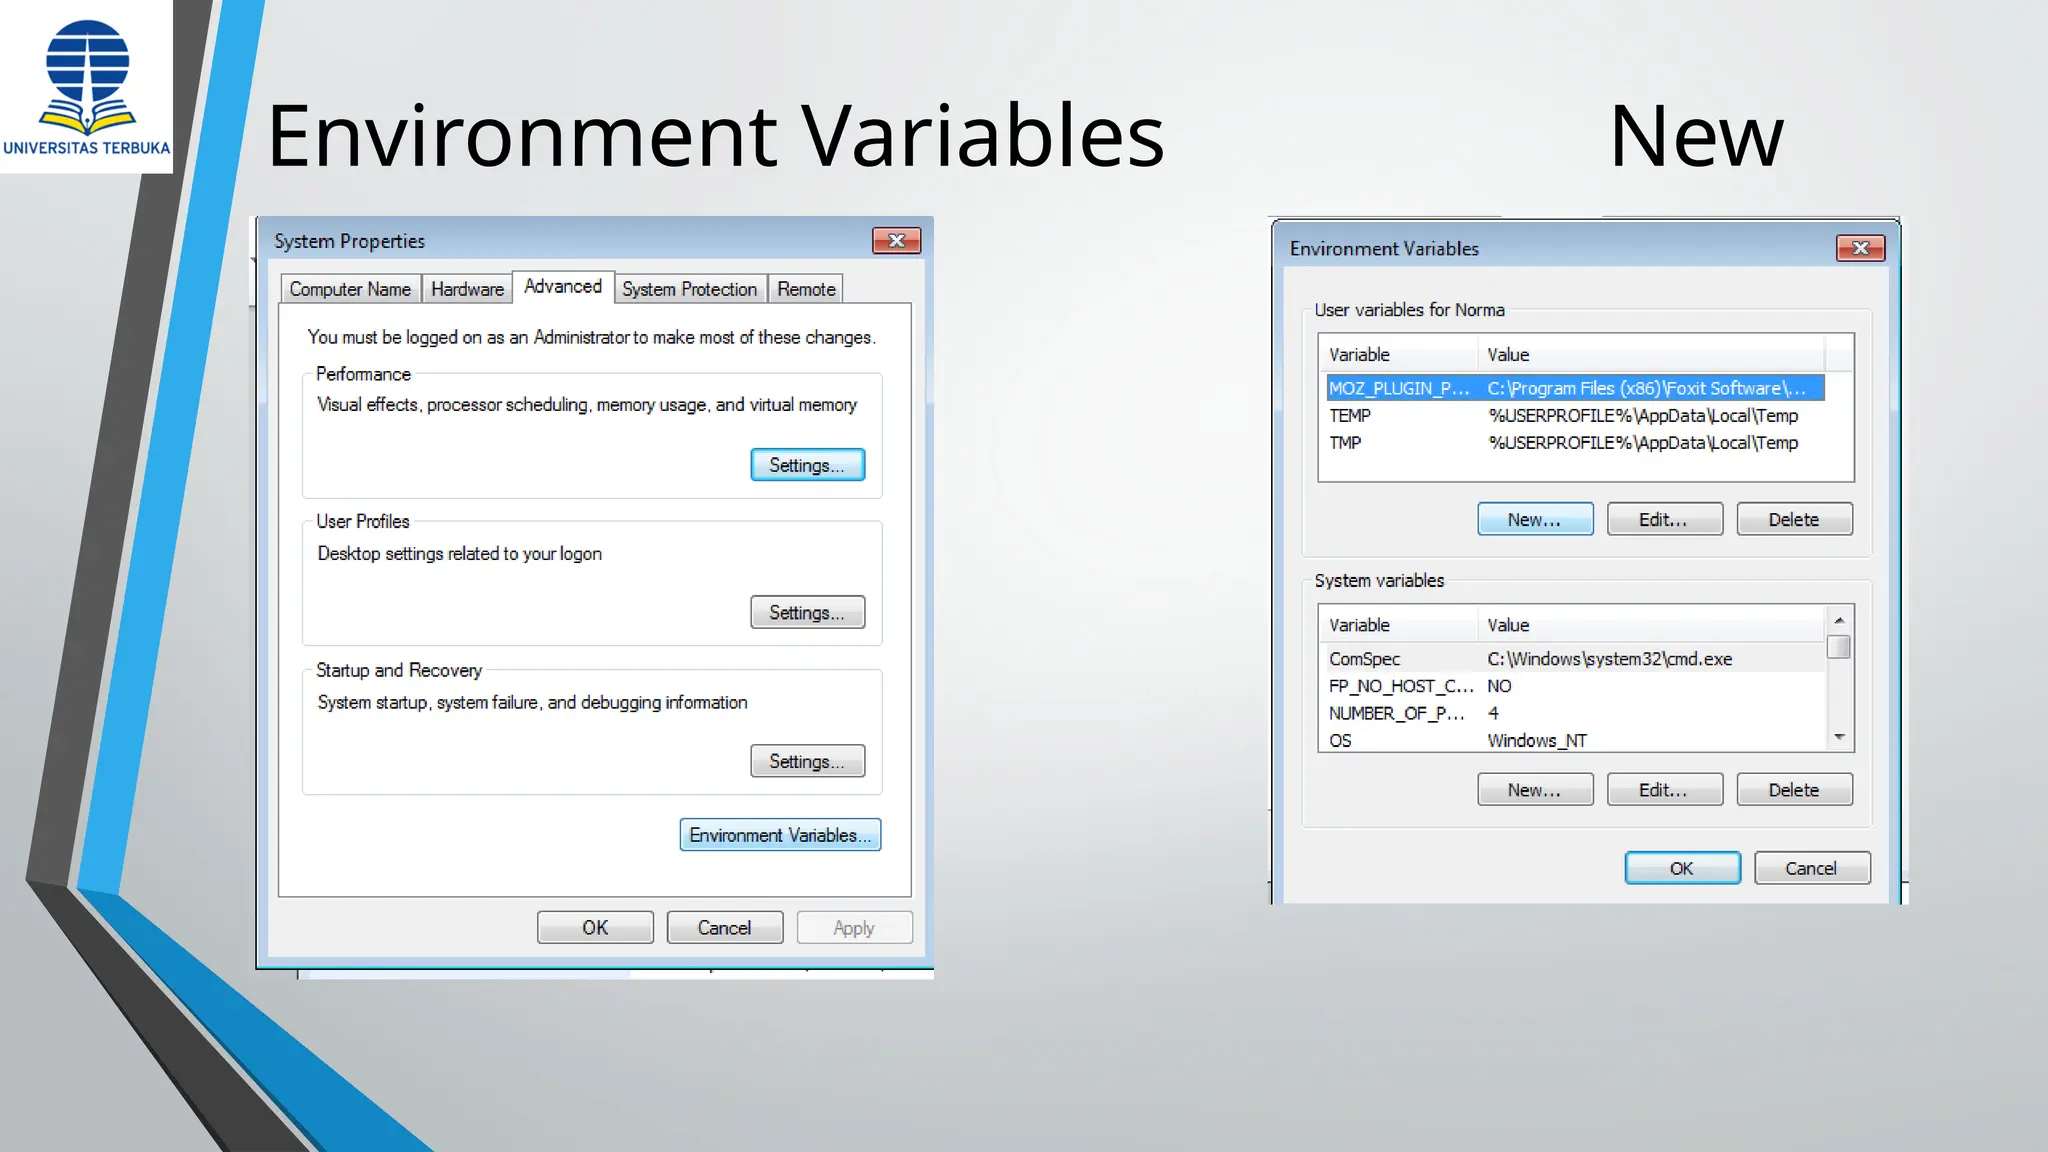The image size is (2048, 1152).
Task: Switch to the Hardware tab
Action: (467, 289)
